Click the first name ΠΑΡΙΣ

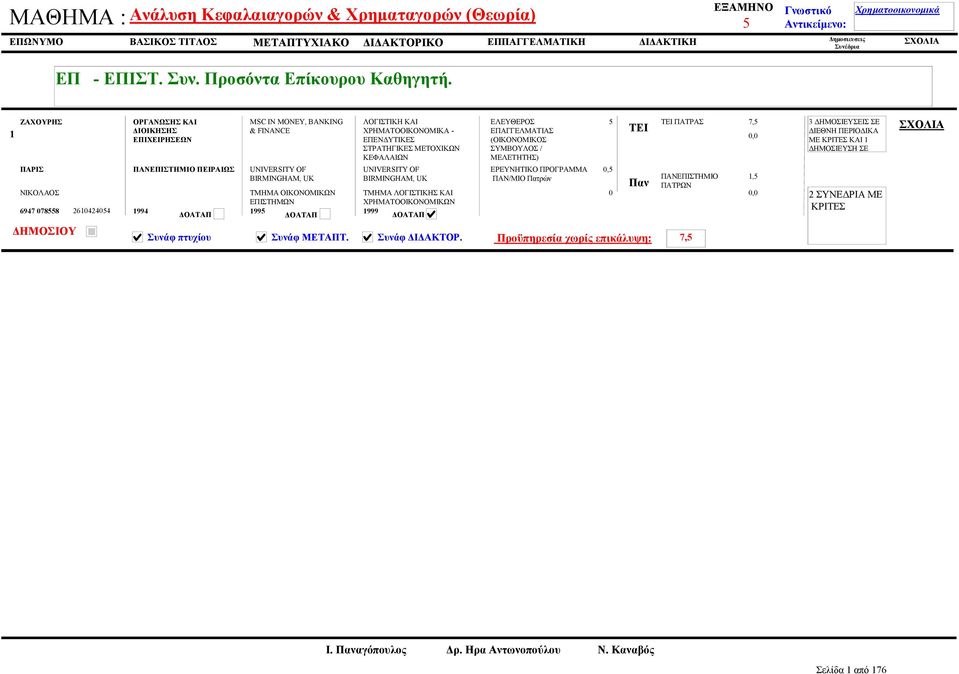coord(32,169)
